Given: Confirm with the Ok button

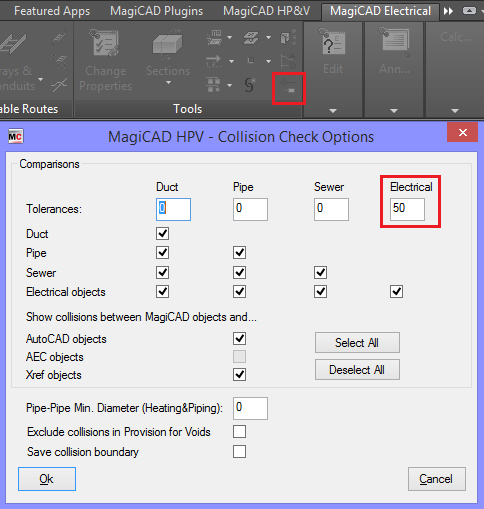Looking at the screenshot, I should tap(47, 479).
